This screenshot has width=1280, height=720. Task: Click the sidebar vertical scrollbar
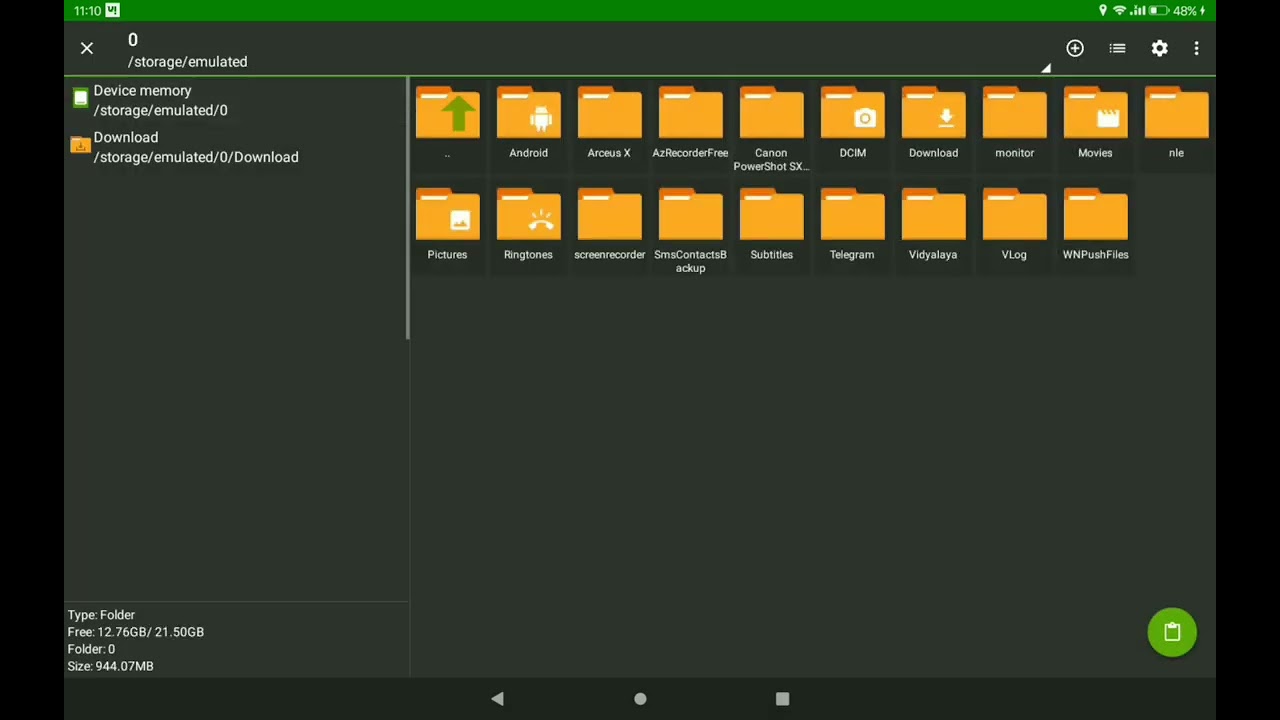(408, 210)
